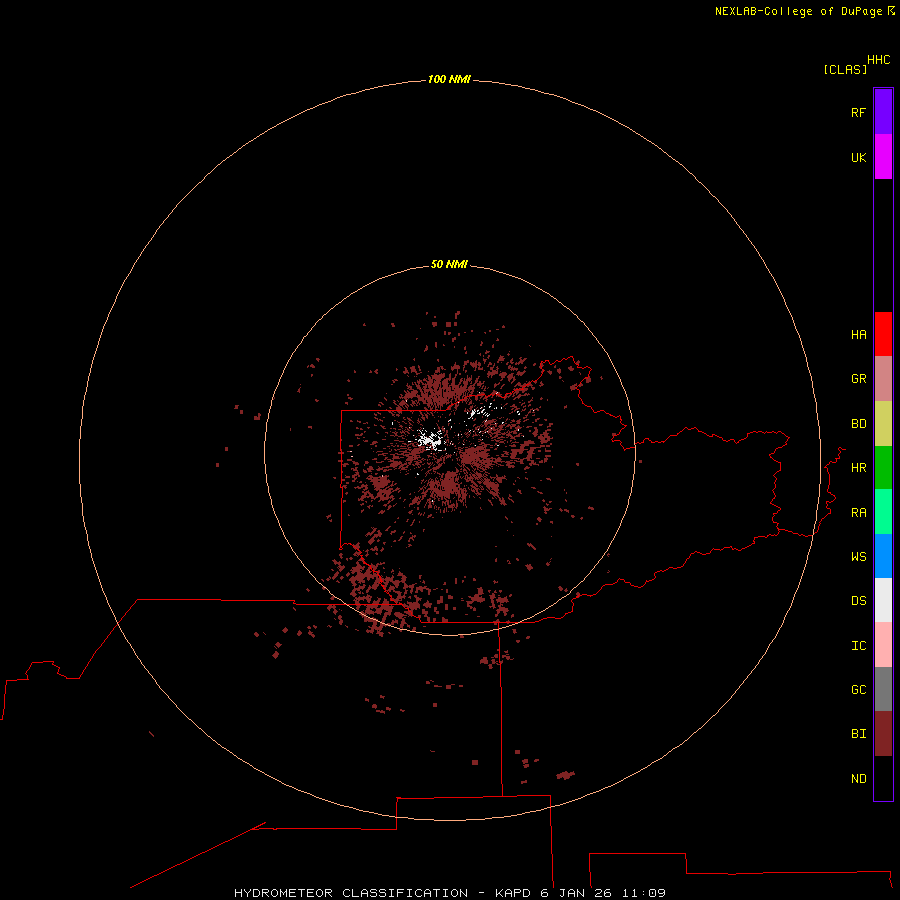Click the 100 NMI range ring label

click(449, 79)
